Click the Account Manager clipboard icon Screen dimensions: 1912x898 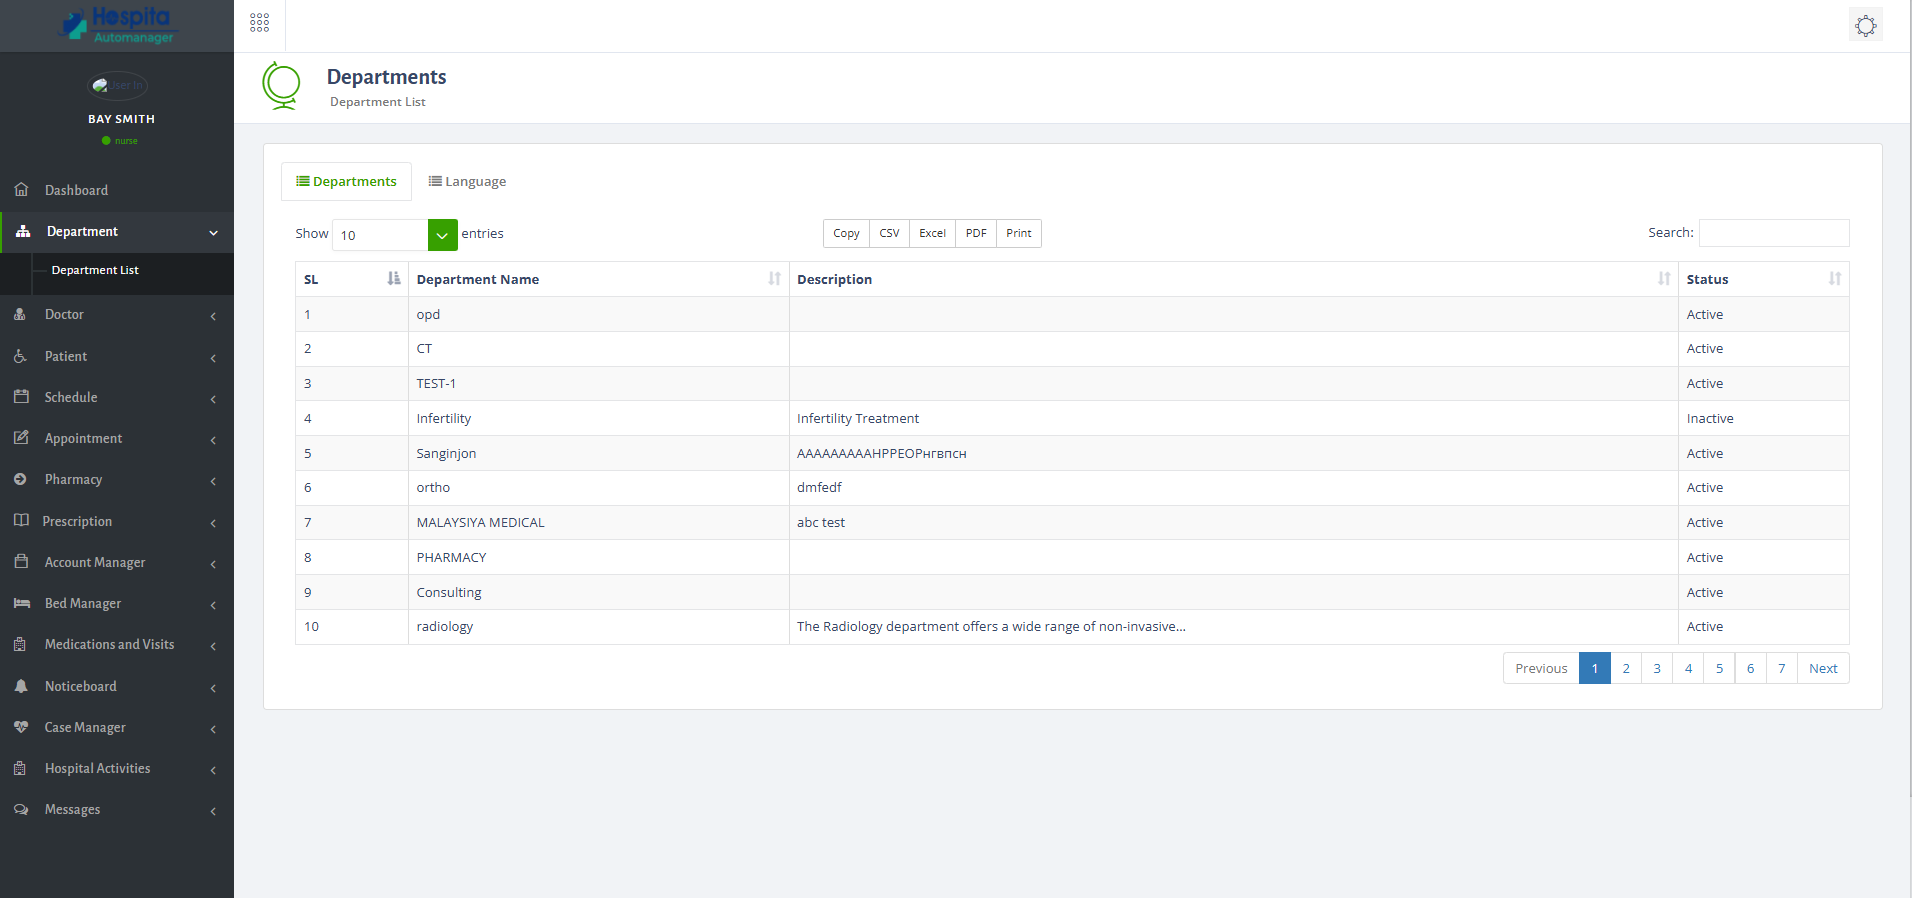(21, 561)
